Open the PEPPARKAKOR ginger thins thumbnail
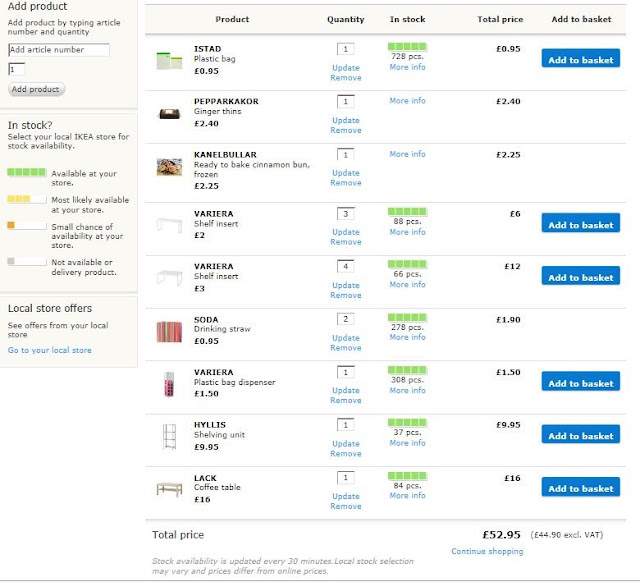Viewport: 640px width, 582px height. point(169,113)
